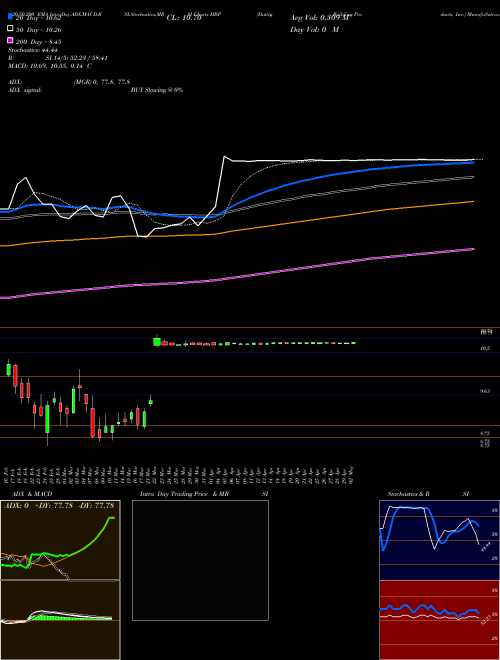Click the 'CL: 10.70' closing price label
This screenshot has width=500, height=660.
click(184, 18)
